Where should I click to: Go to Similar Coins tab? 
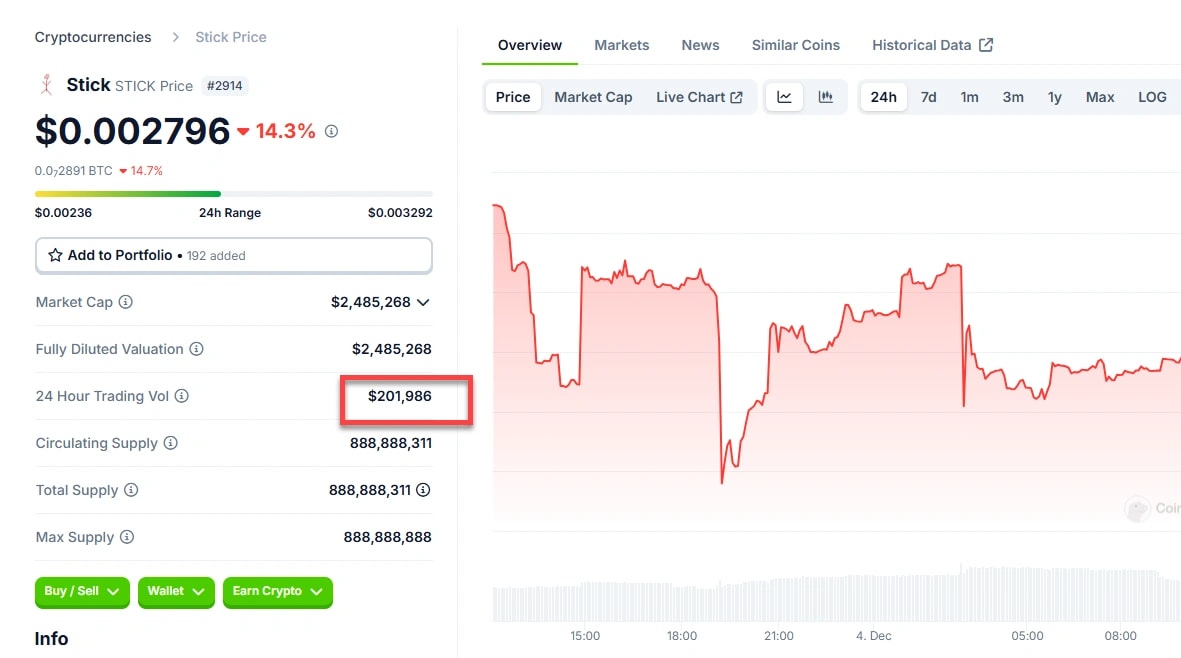click(796, 45)
